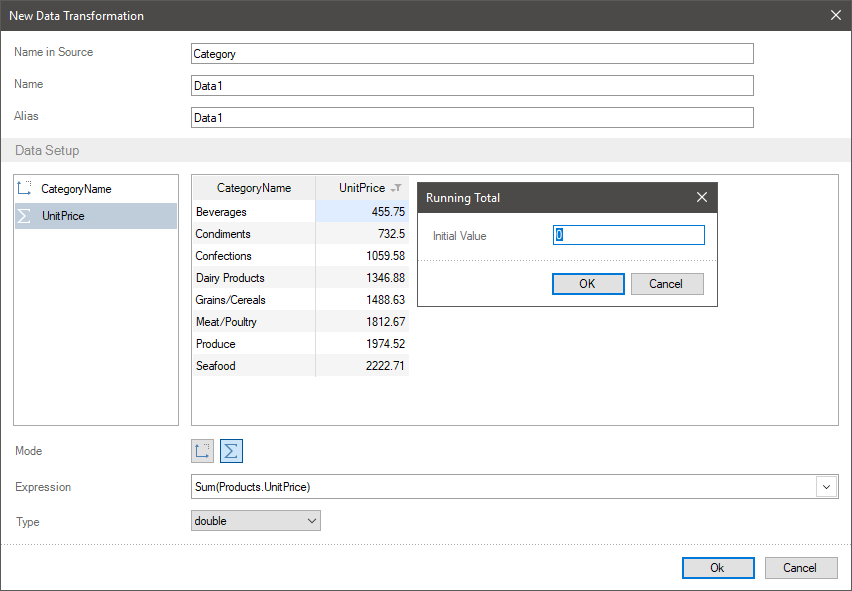Screen dimensions: 852x591
Task: Click the bottom Cancel button of main window
Action: (x=800, y=568)
